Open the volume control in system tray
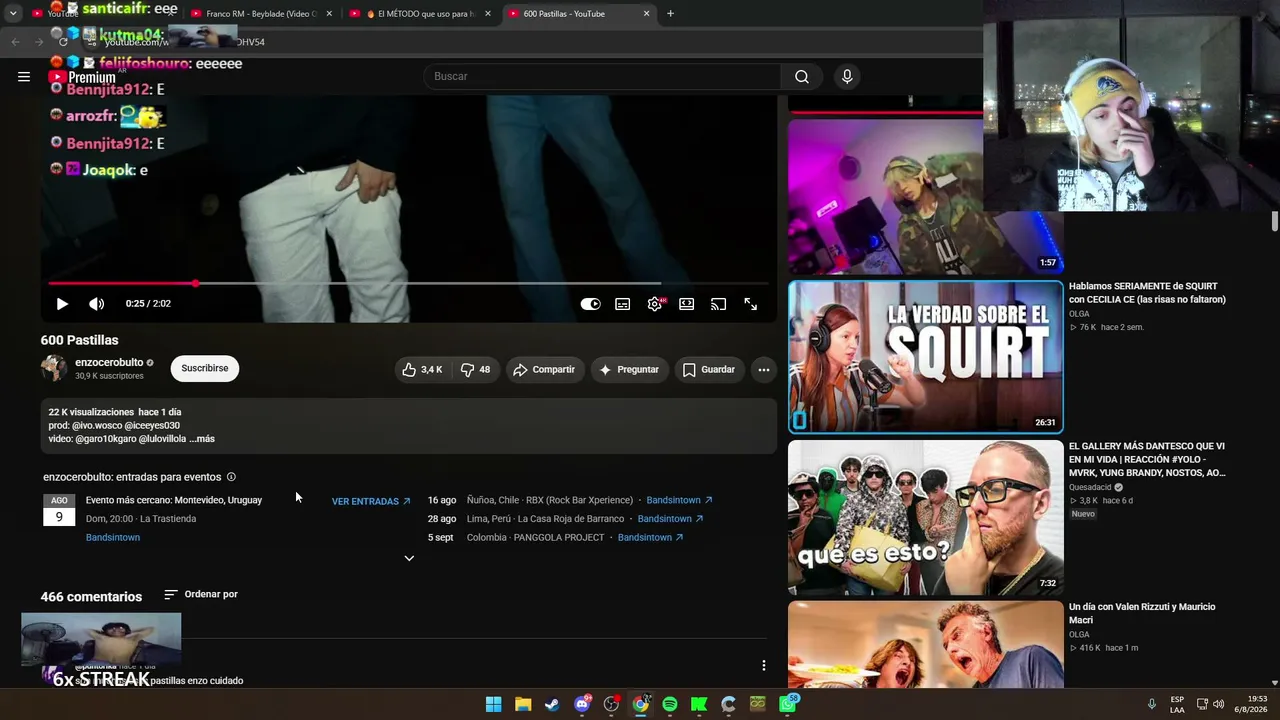 pos(1218,704)
